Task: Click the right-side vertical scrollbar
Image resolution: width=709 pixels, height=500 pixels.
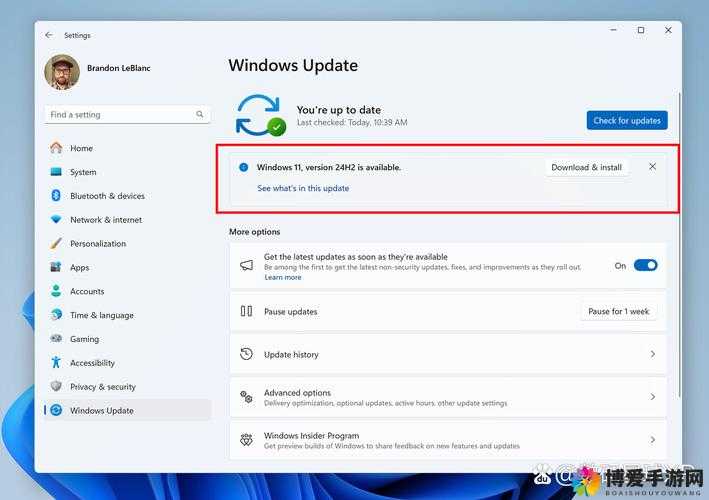Action: [679, 245]
